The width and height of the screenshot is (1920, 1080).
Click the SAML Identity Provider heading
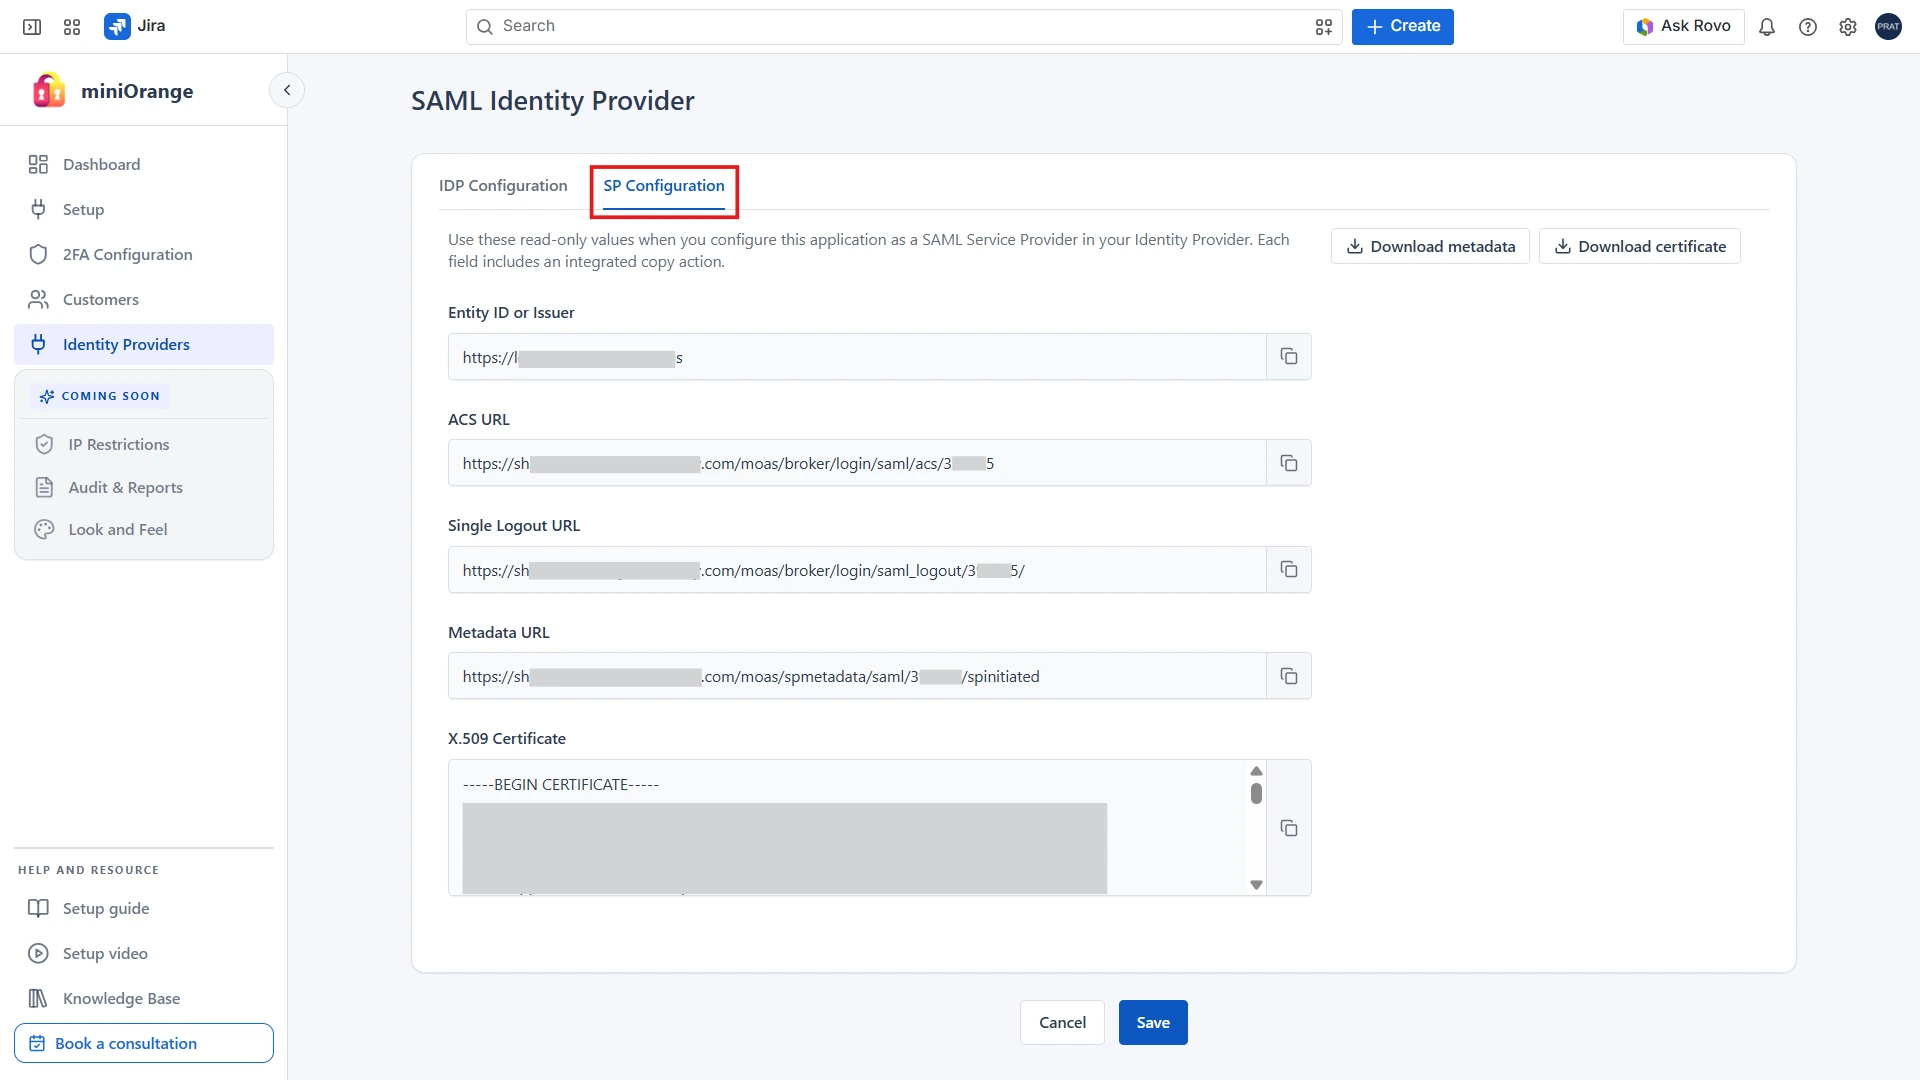click(x=552, y=101)
